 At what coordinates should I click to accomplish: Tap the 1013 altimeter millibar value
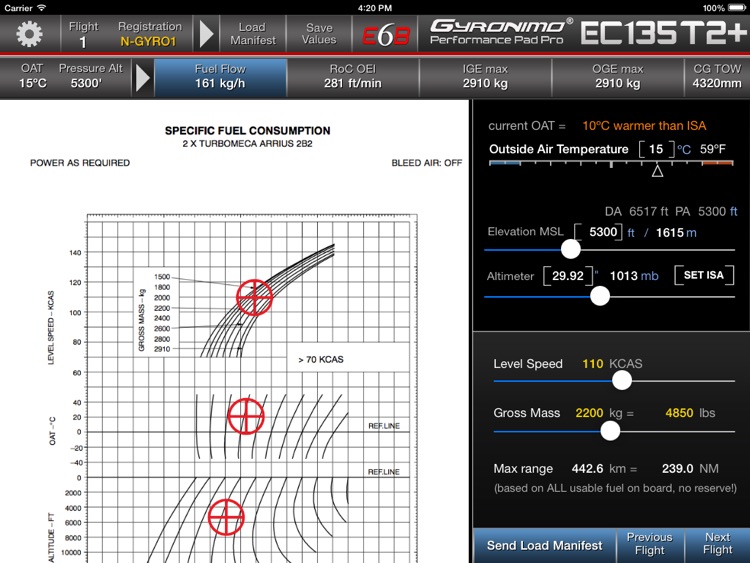624,276
